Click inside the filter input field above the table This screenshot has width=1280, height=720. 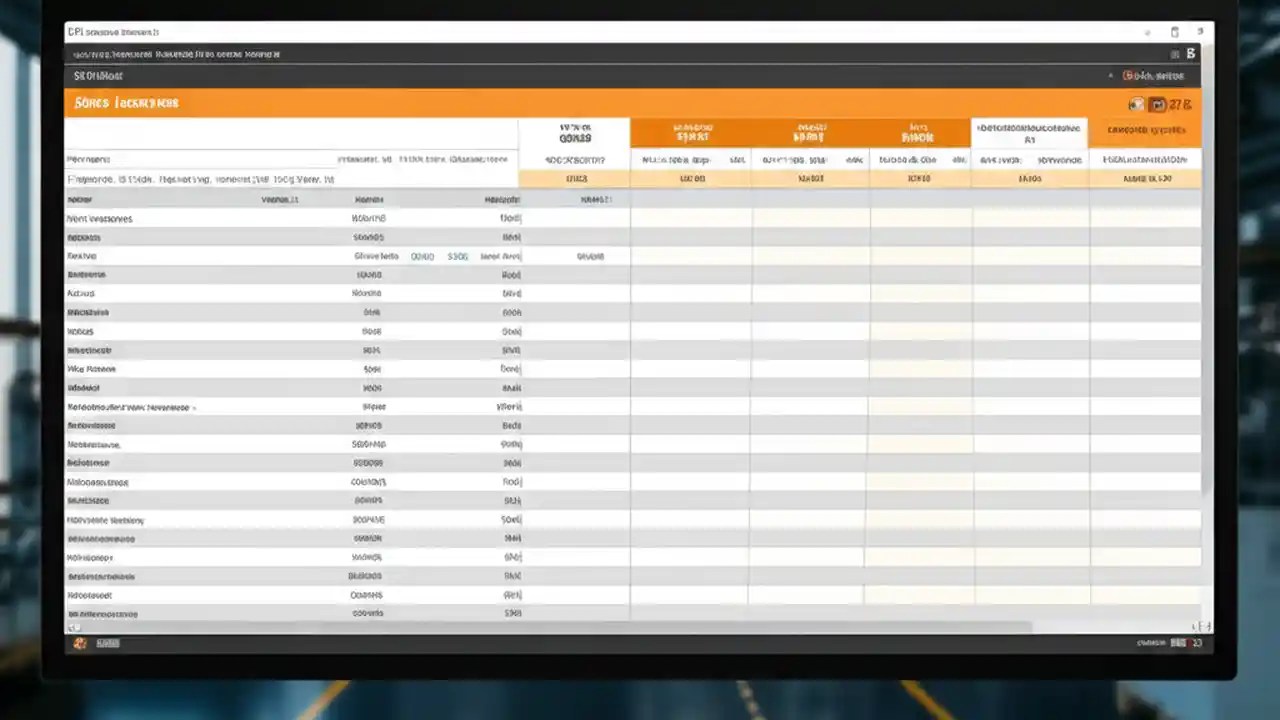pos(290,179)
